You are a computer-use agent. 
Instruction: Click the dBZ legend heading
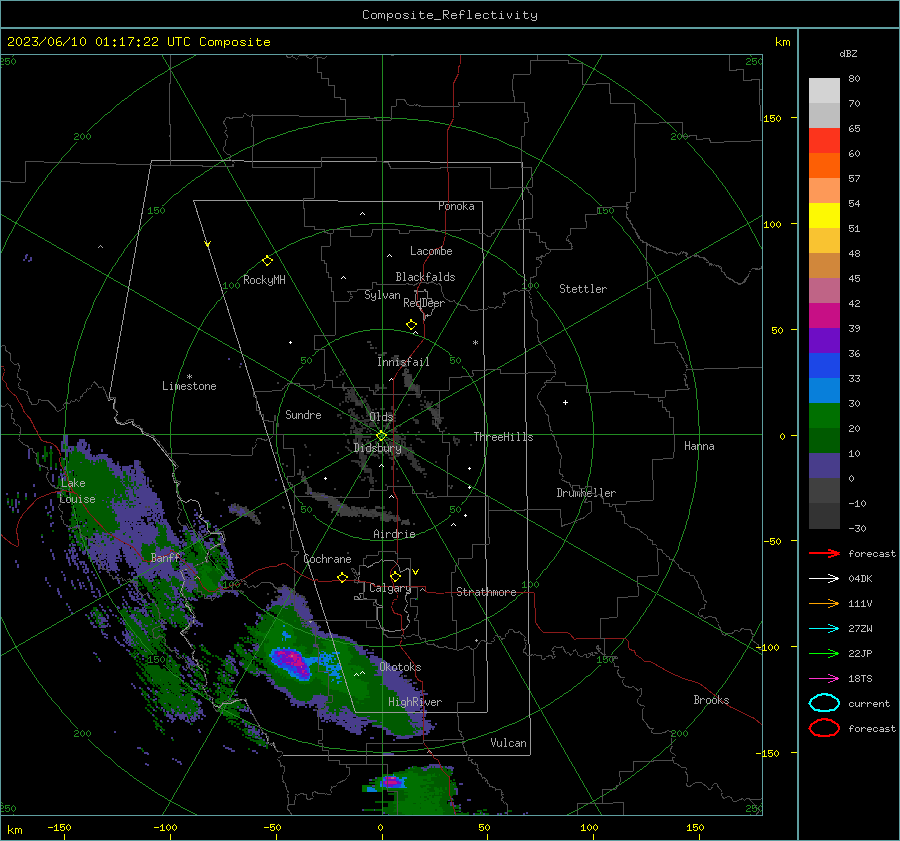(x=848, y=54)
